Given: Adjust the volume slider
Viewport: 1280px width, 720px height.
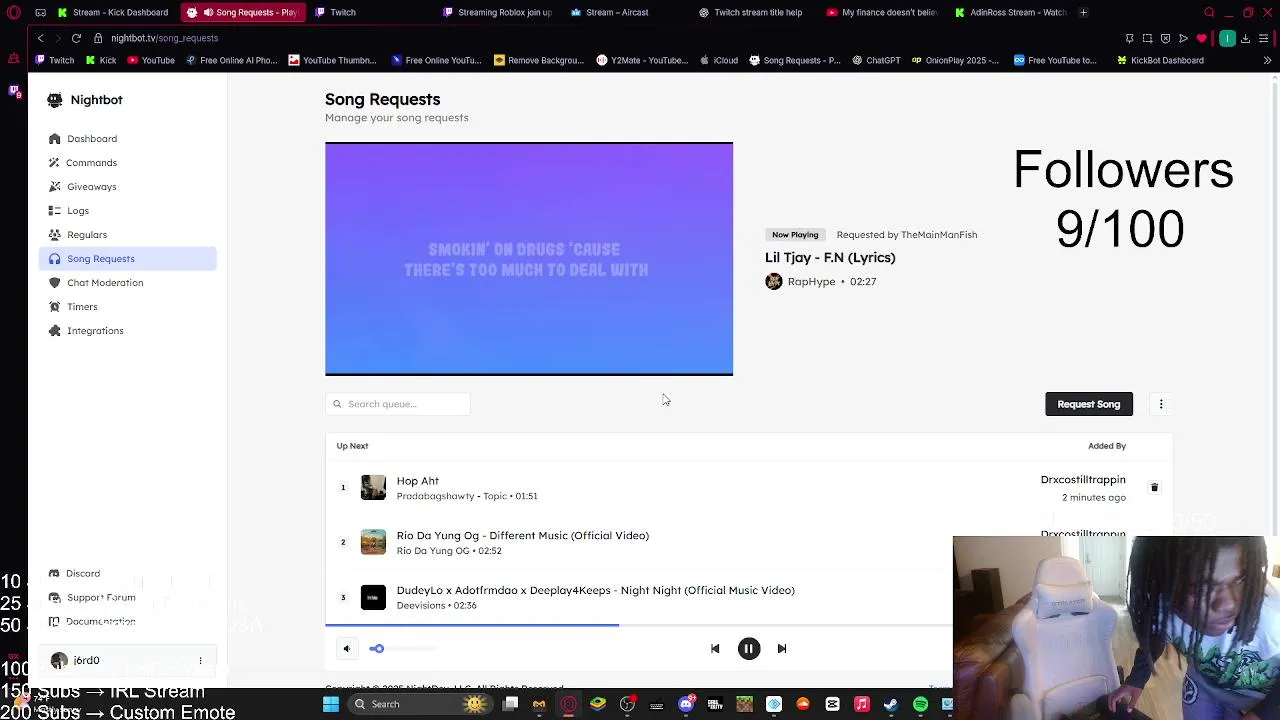Looking at the screenshot, I should tap(400, 649).
